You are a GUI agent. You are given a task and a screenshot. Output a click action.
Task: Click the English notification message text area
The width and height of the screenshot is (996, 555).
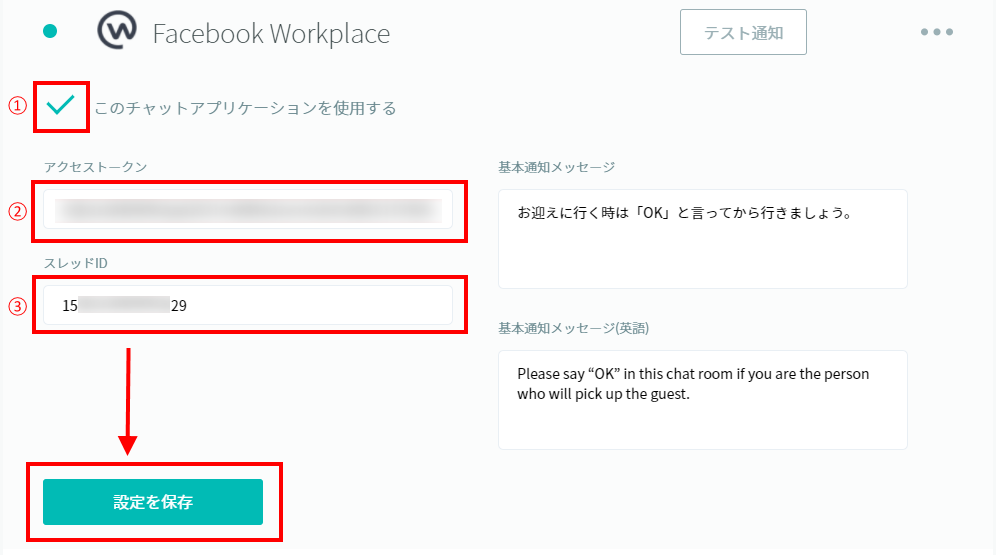click(702, 399)
